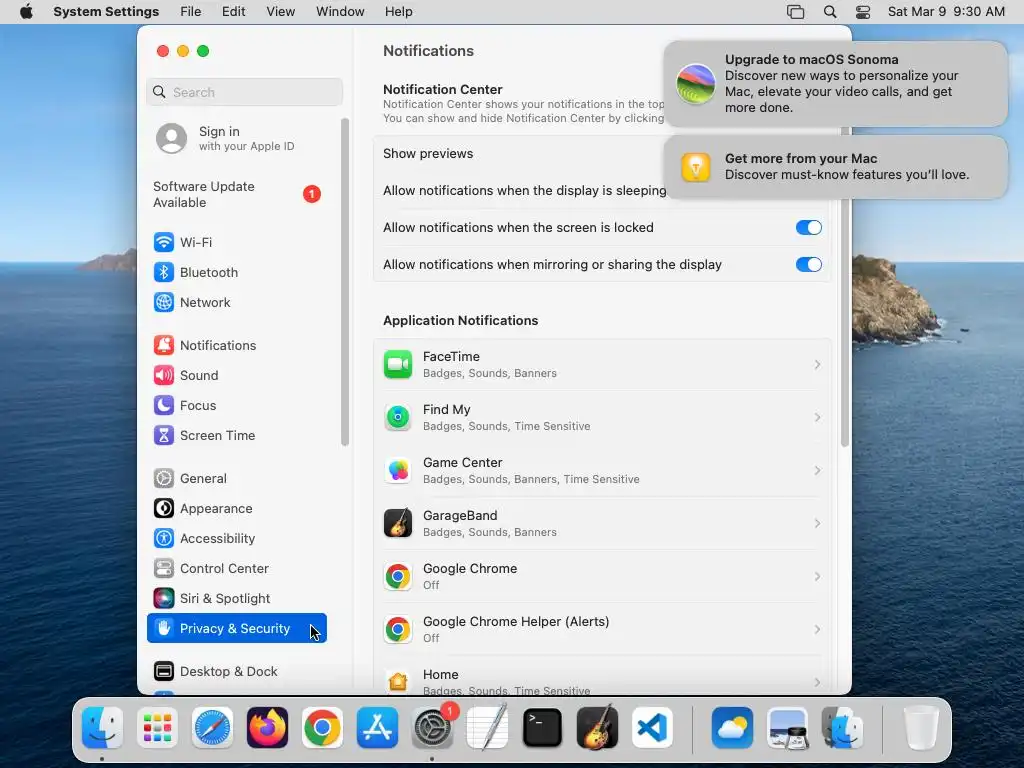
Task: Open the Window menu
Action: [x=340, y=12]
